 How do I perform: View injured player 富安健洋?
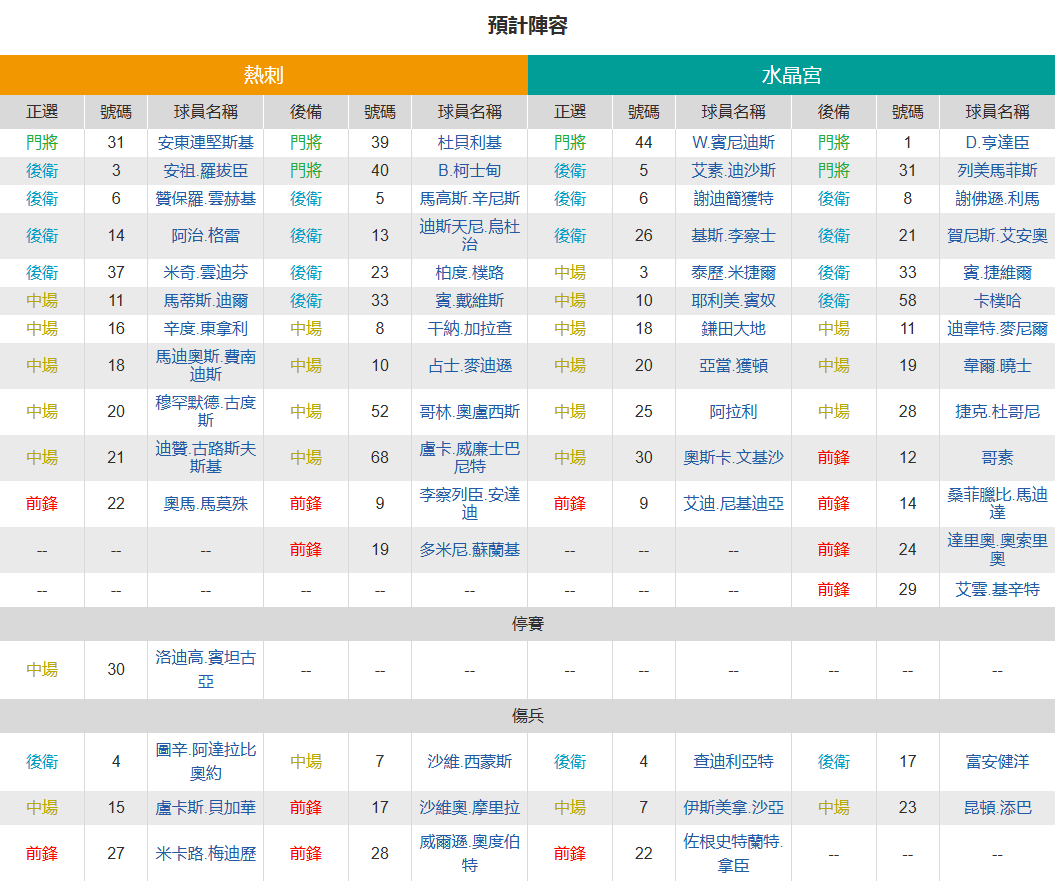click(x=997, y=762)
